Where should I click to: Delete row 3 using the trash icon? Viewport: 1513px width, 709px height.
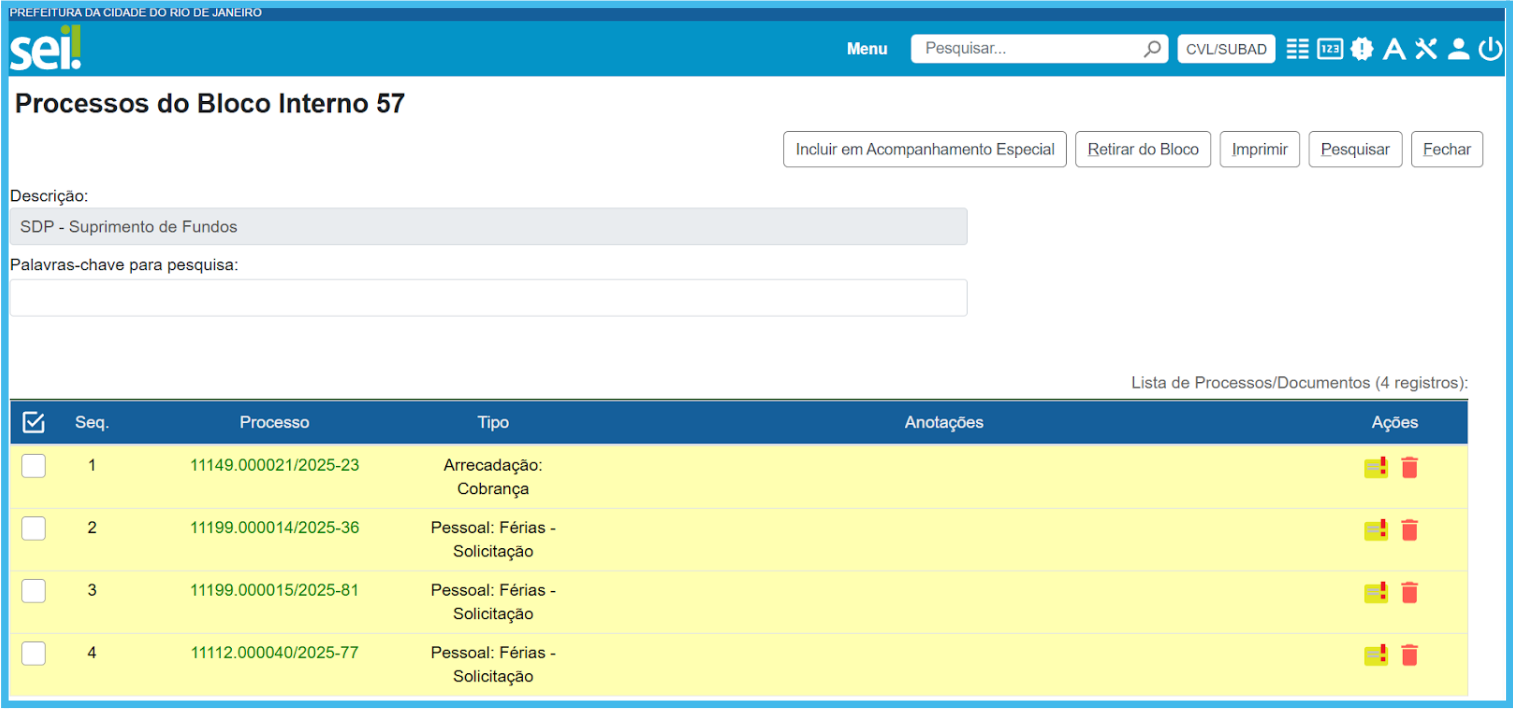point(1409,593)
